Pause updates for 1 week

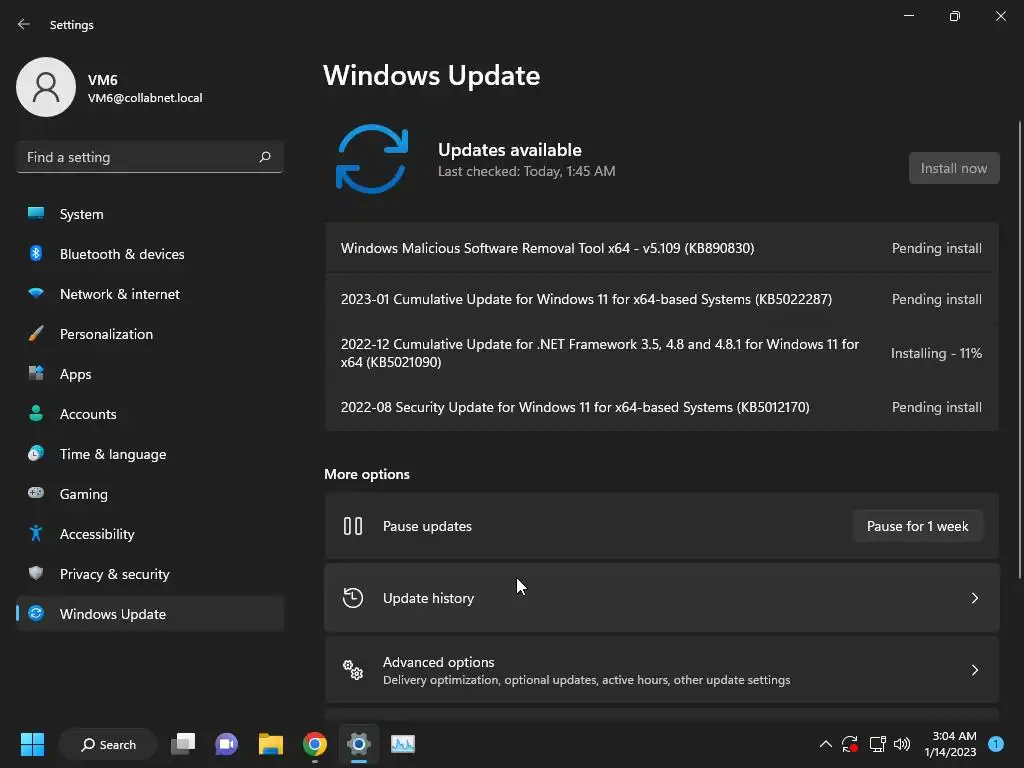pyautogui.click(x=918, y=526)
